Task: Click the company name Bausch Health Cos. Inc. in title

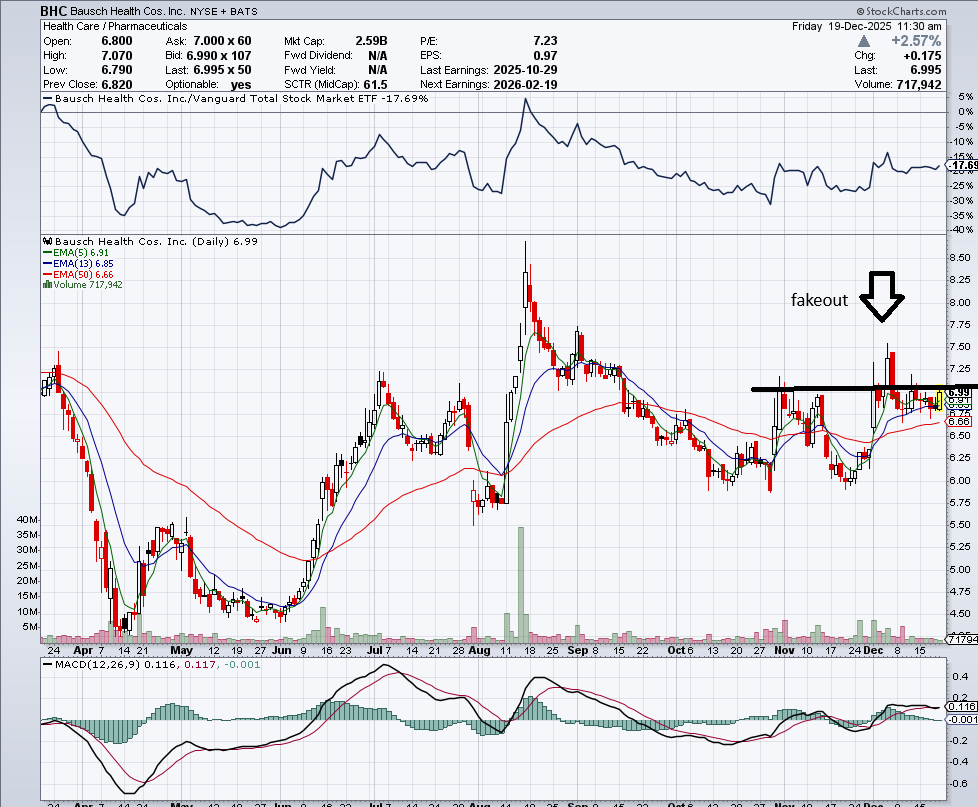Action: (x=128, y=11)
